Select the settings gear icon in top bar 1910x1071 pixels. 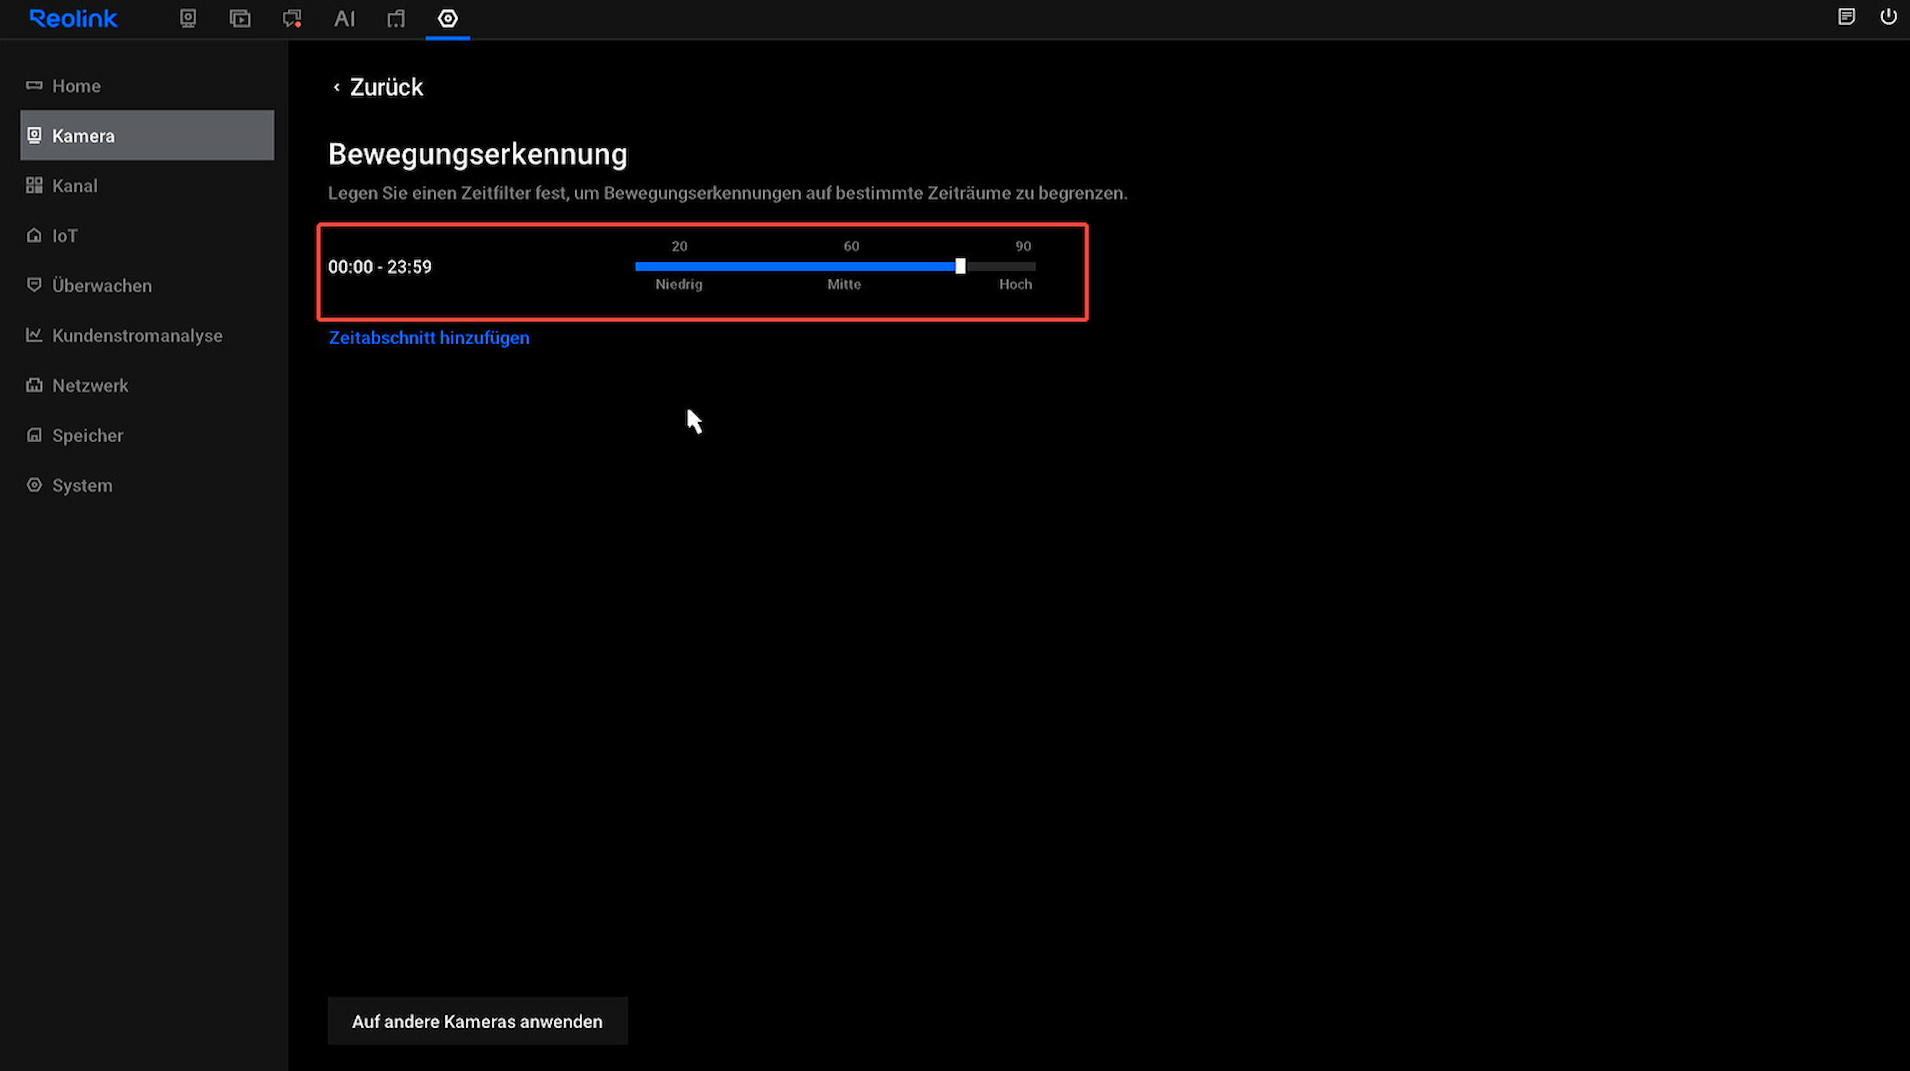coord(448,18)
